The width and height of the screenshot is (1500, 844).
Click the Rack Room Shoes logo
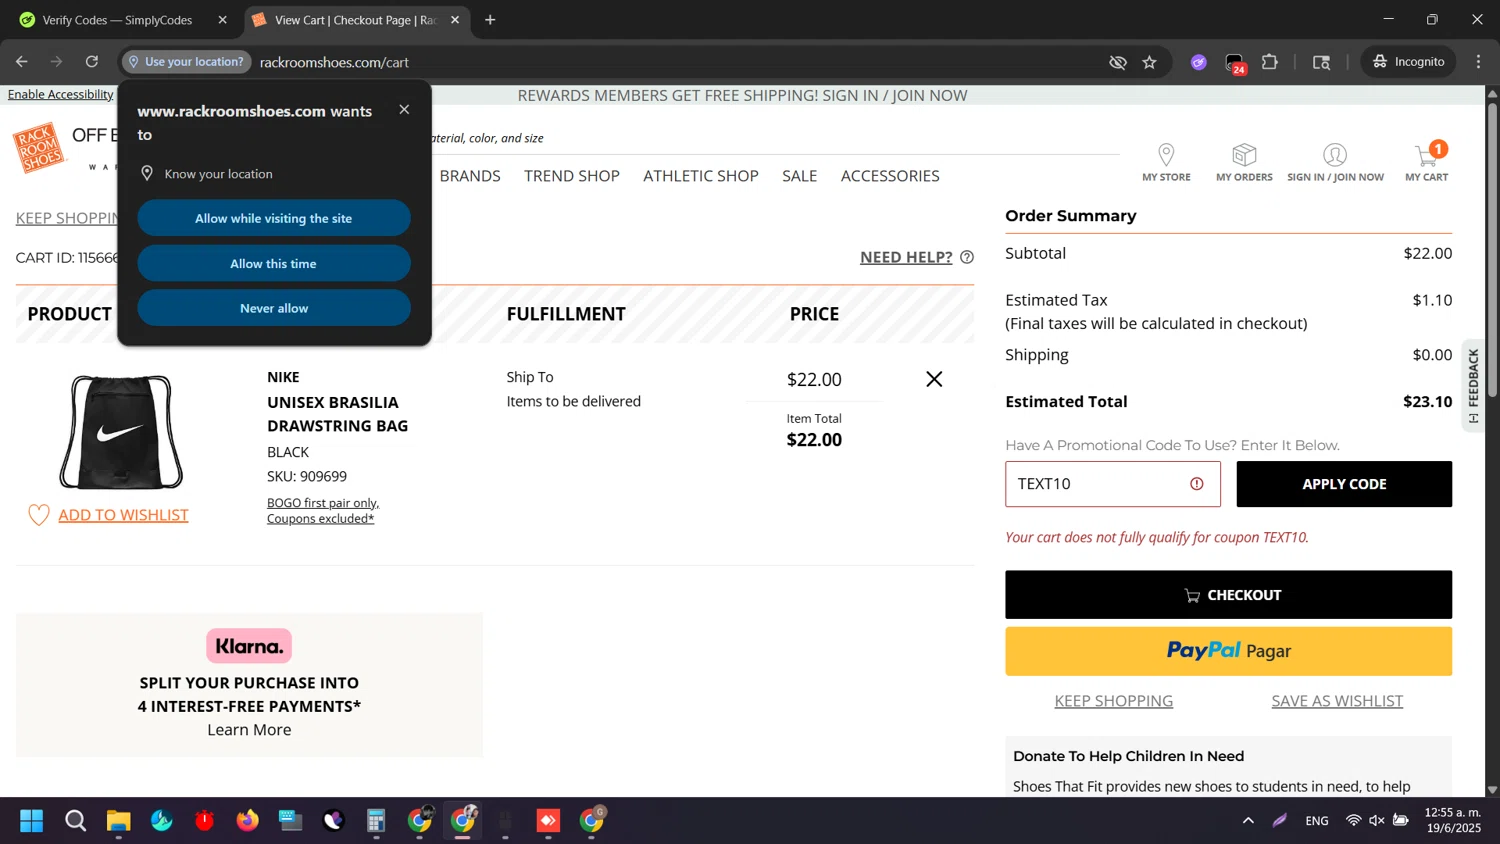[39, 148]
